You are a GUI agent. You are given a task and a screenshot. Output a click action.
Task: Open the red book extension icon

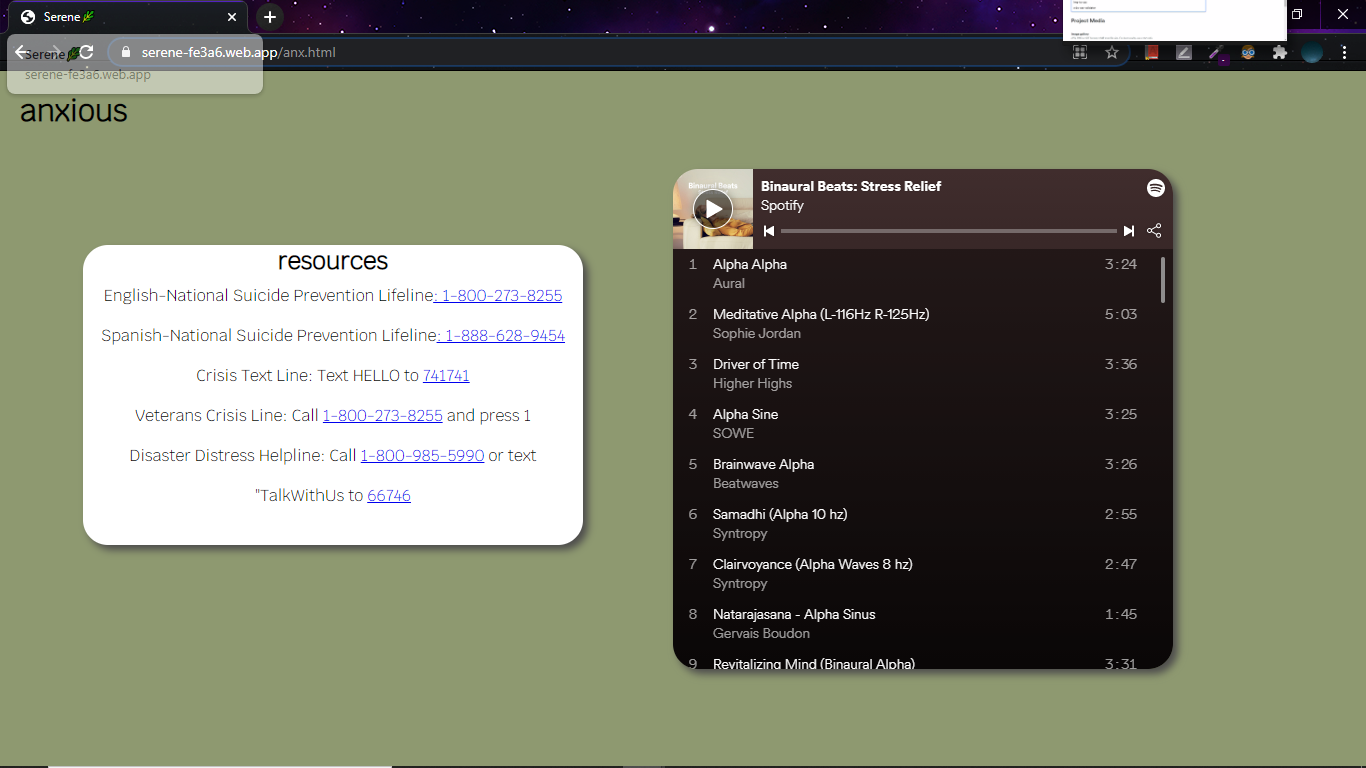coord(1152,52)
